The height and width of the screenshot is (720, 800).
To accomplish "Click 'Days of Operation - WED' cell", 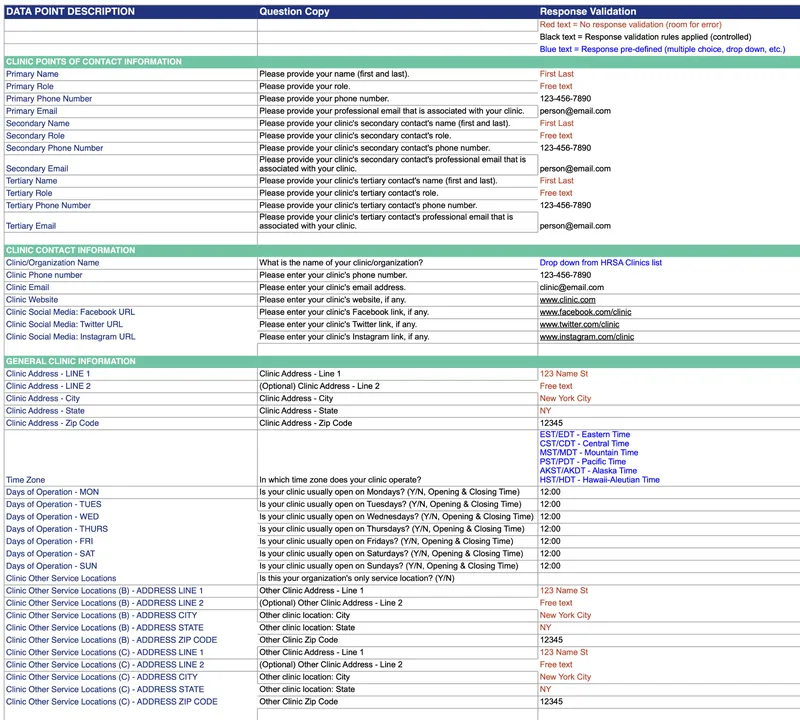I will tap(131, 517).
